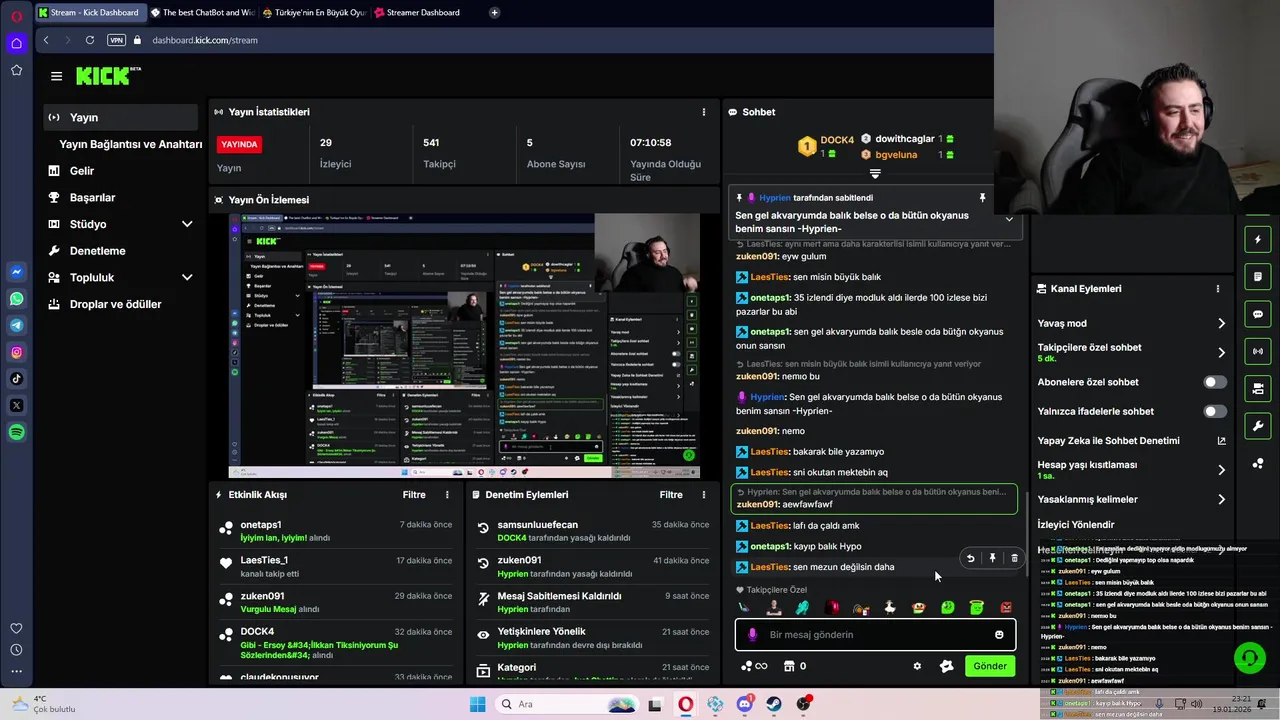This screenshot has width=1280, height=720.
Task: Switch to The best ChatBot tab
Action: pyautogui.click(x=201, y=13)
